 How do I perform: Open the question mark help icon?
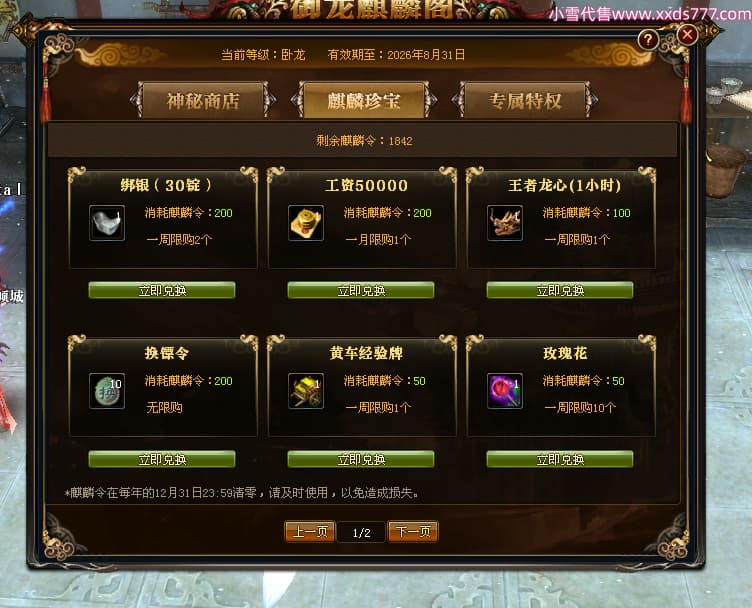click(x=648, y=40)
